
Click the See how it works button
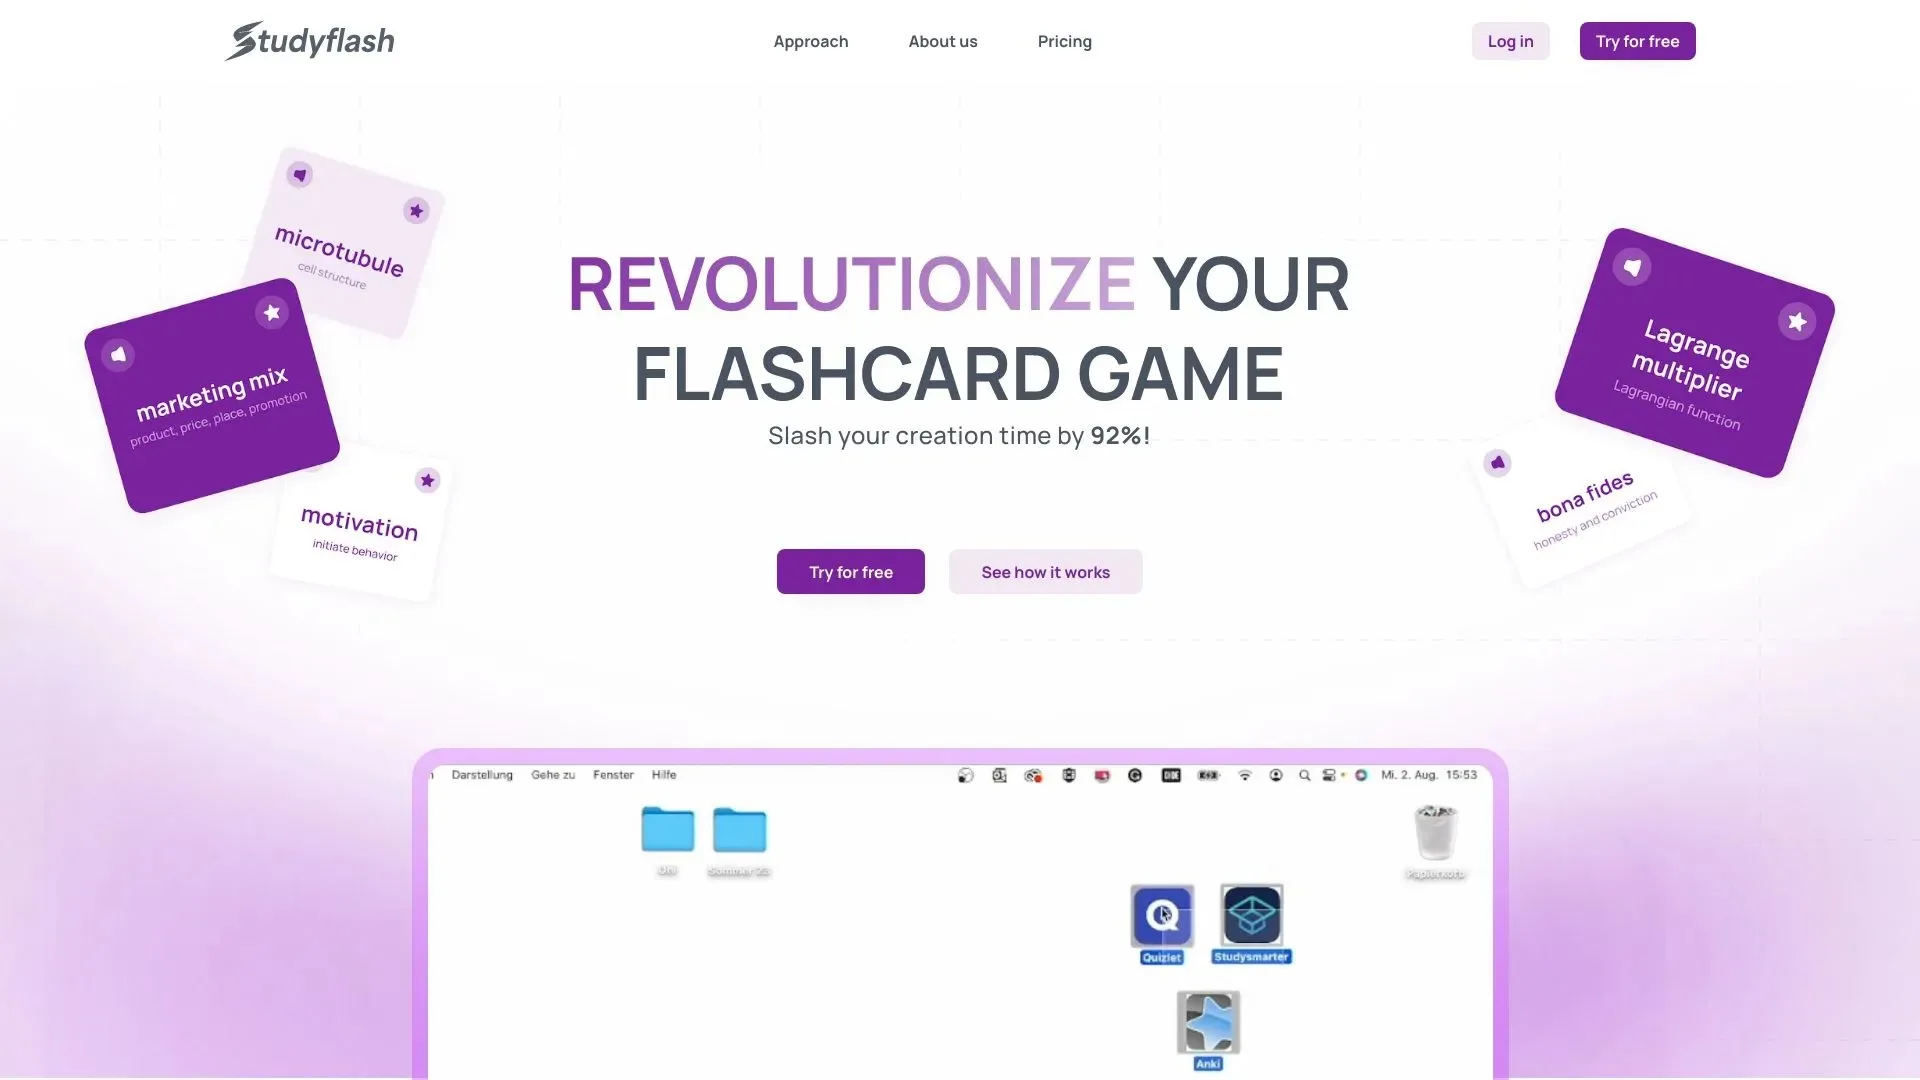click(1046, 571)
